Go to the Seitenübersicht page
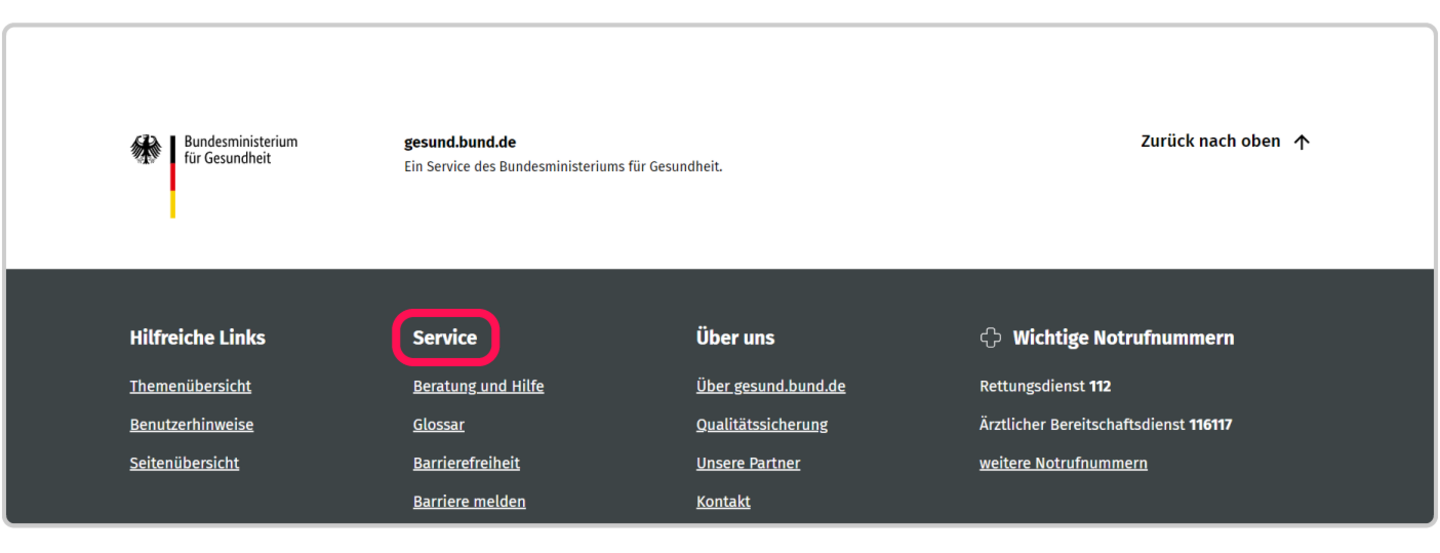 point(184,463)
